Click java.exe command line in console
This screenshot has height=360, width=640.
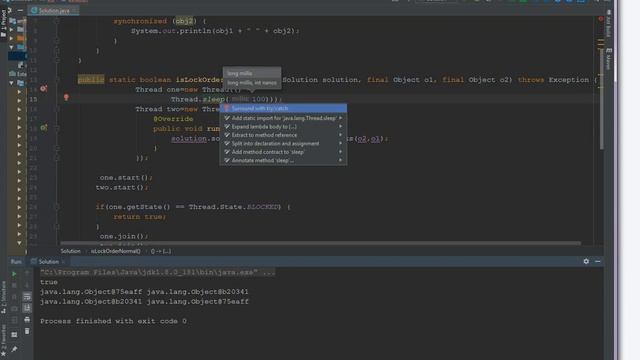click(x=158, y=272)
